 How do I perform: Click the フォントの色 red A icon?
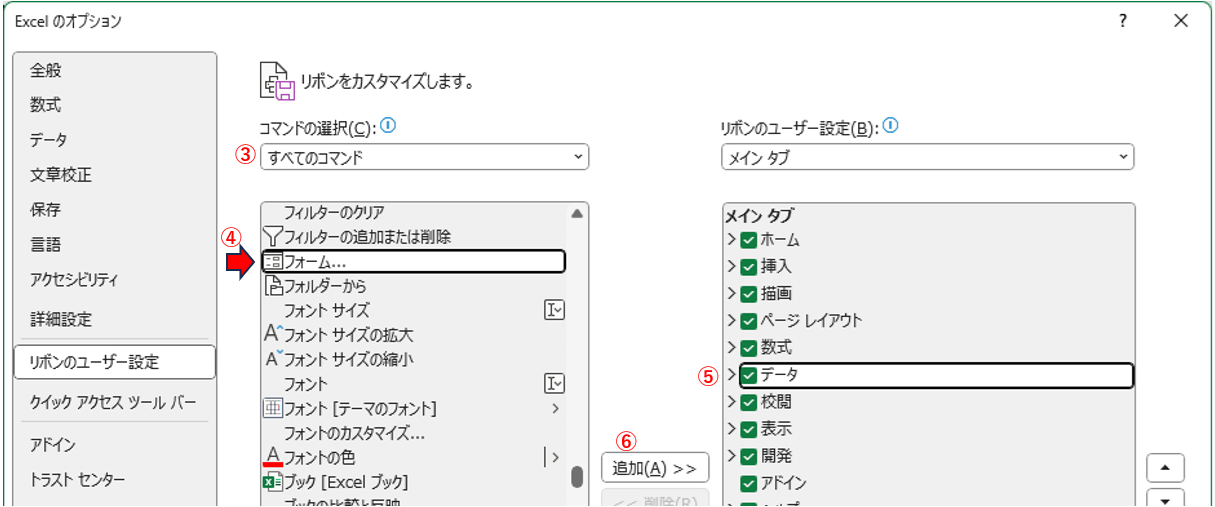tap(272, 457)
